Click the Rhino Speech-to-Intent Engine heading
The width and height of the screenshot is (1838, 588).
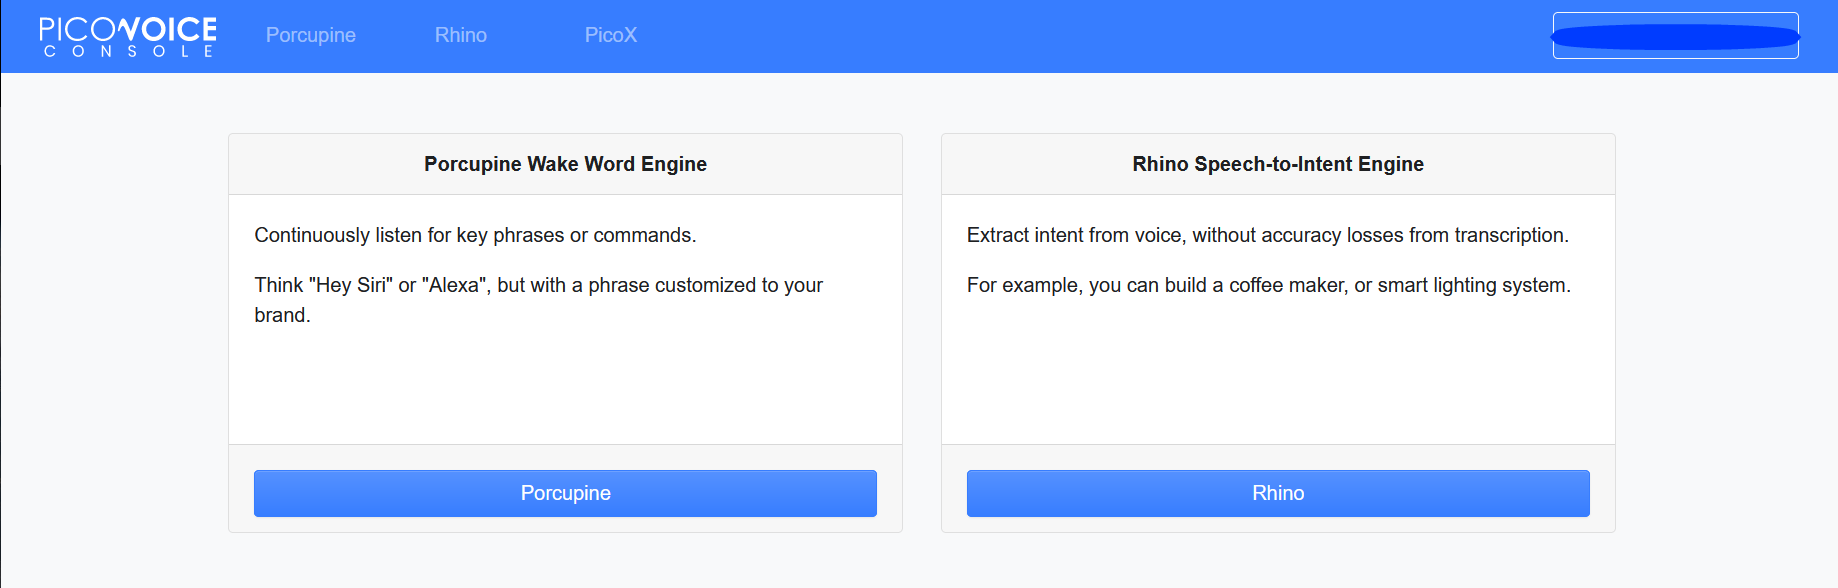pos(1277,164)
